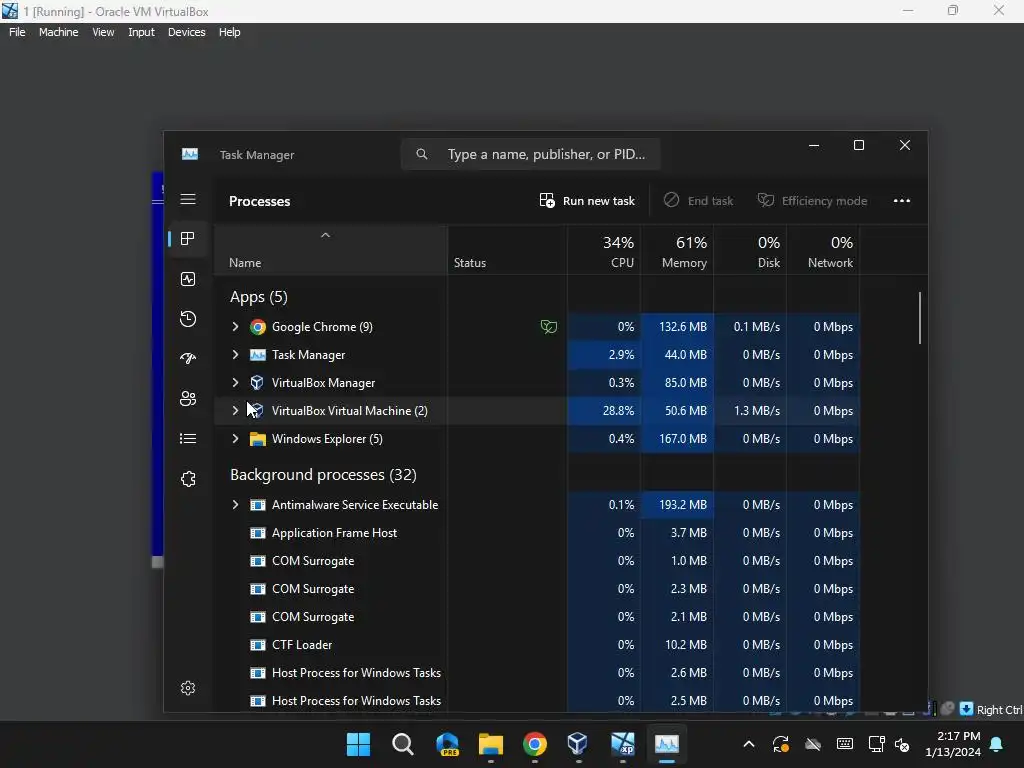Click the process list vertical scrollbar

(x=920, y=318)
